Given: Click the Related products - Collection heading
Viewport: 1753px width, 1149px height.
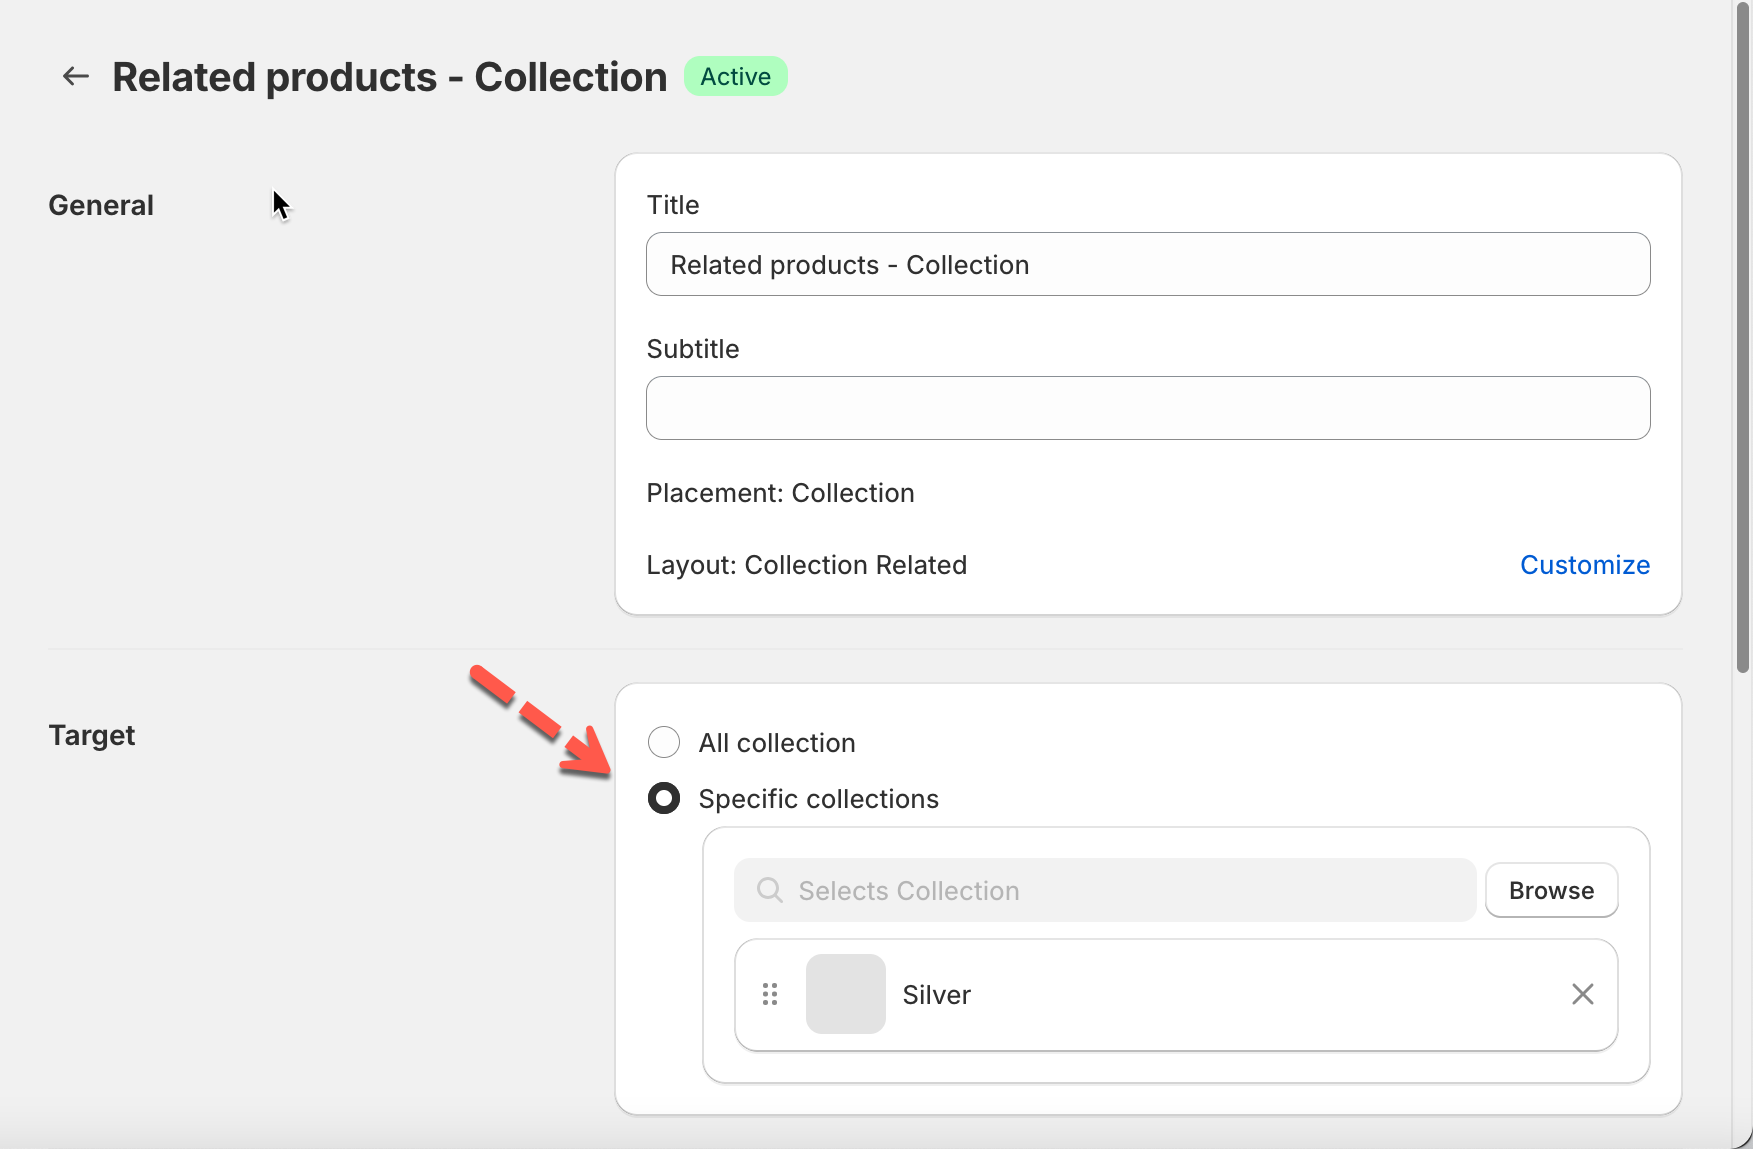Looking at the screenshot, I should 389,77.
